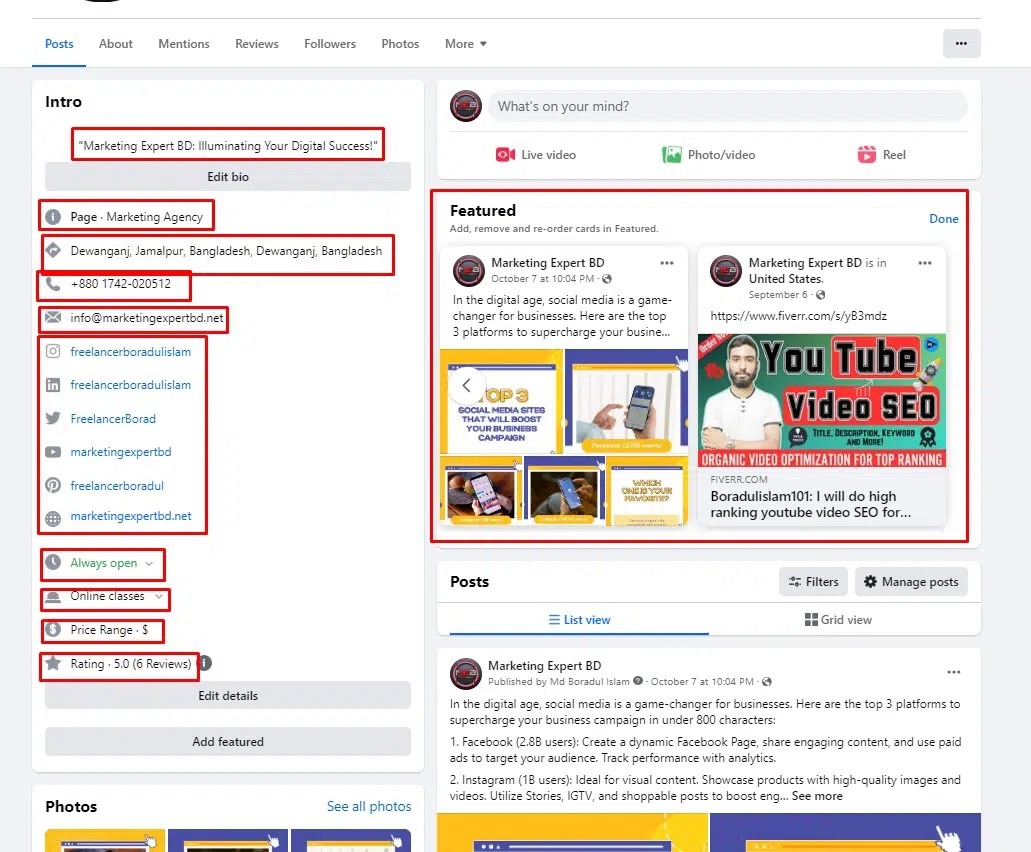This screenshot has height=852, width=1031.
Task: Click the Photo/video icon
Action: [672, 155]
